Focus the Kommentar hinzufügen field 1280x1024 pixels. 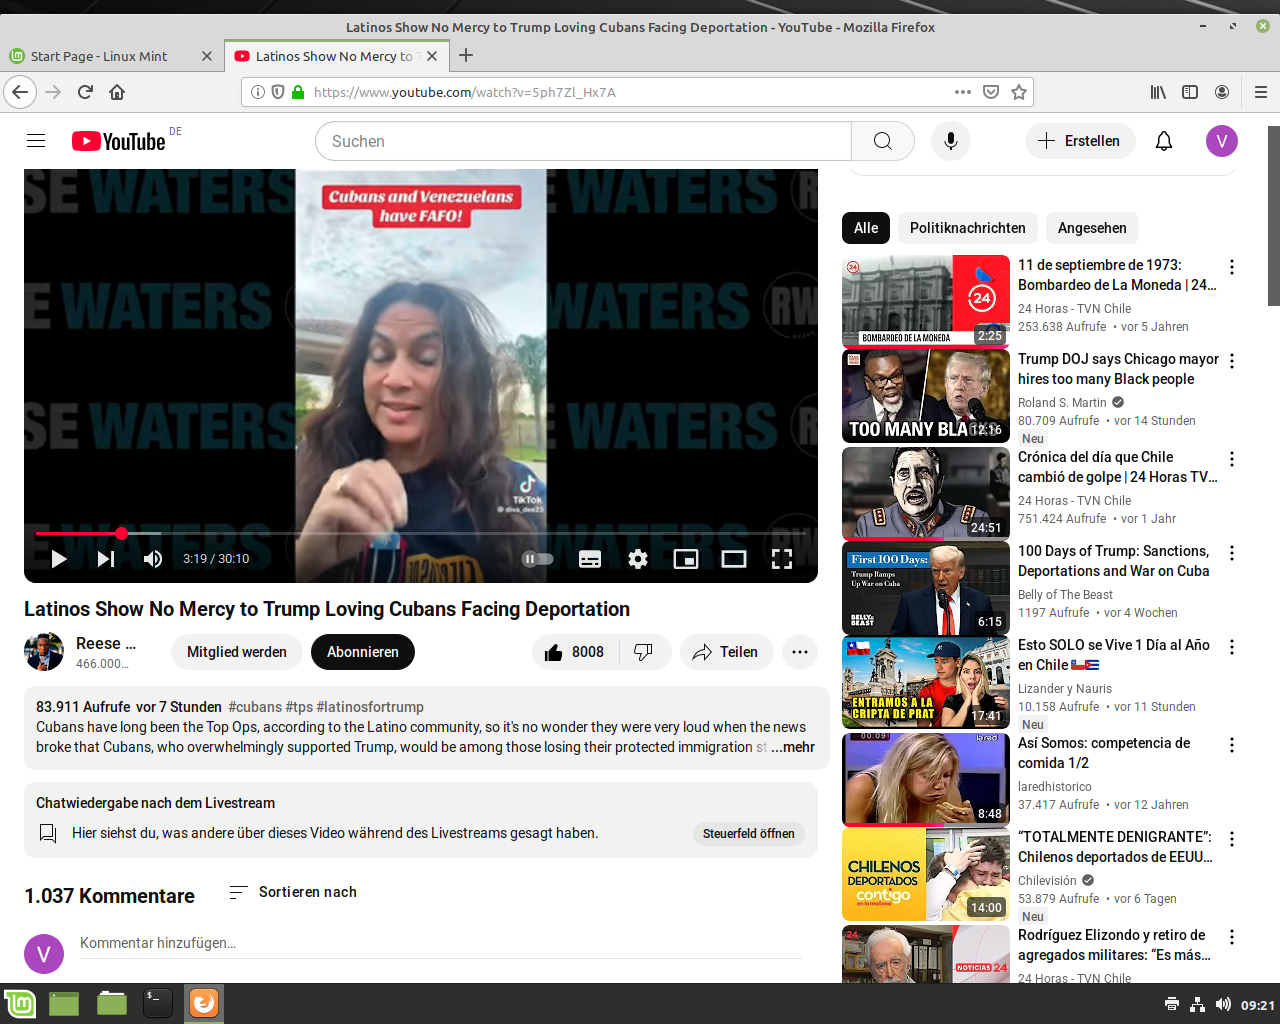point(441,943)
